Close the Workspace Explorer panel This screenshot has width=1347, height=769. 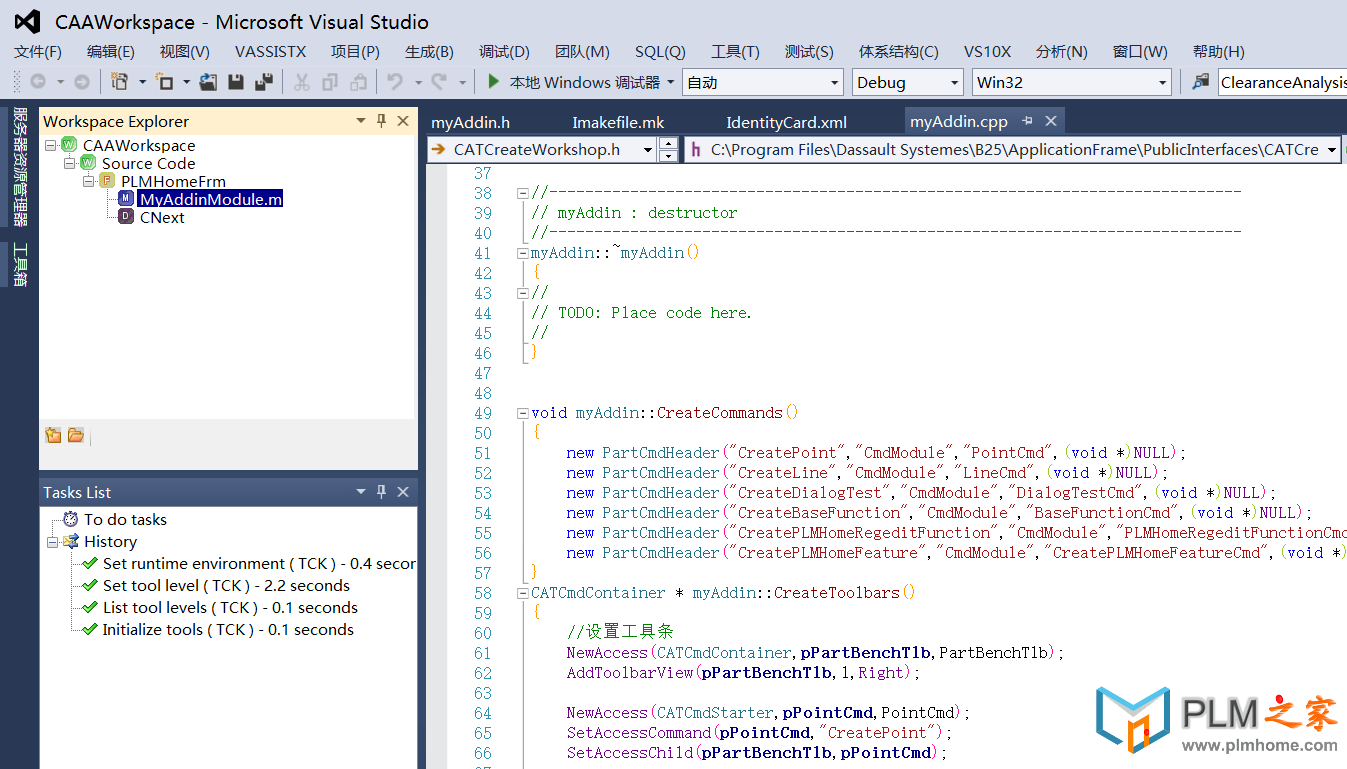pyautogui.click(x=403, y=121)
